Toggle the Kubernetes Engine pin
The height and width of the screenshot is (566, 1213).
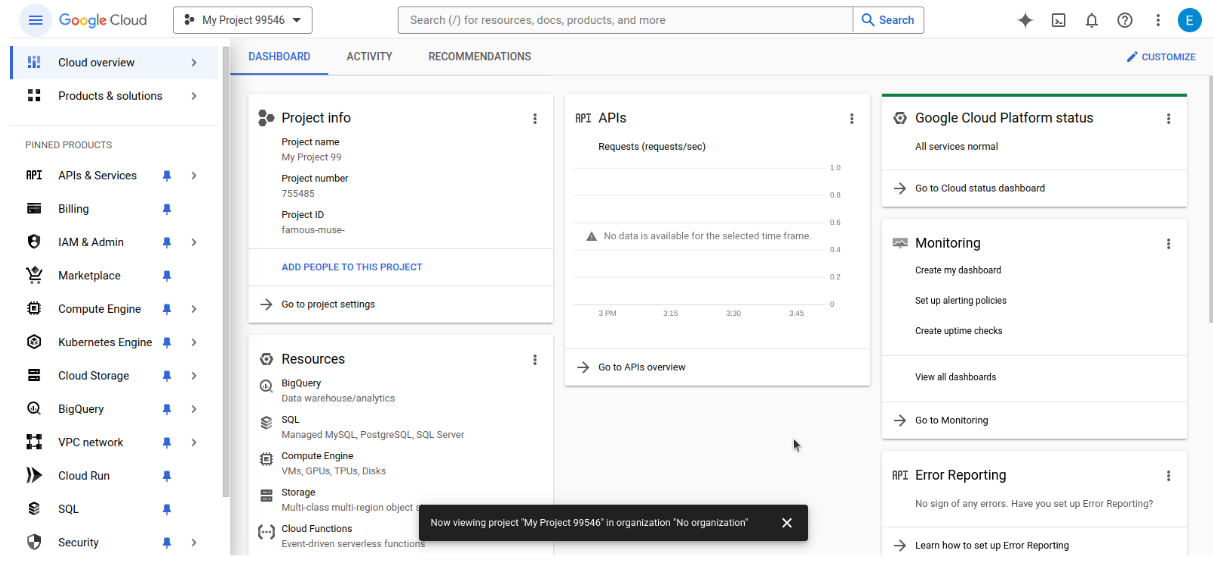(167, 342)
